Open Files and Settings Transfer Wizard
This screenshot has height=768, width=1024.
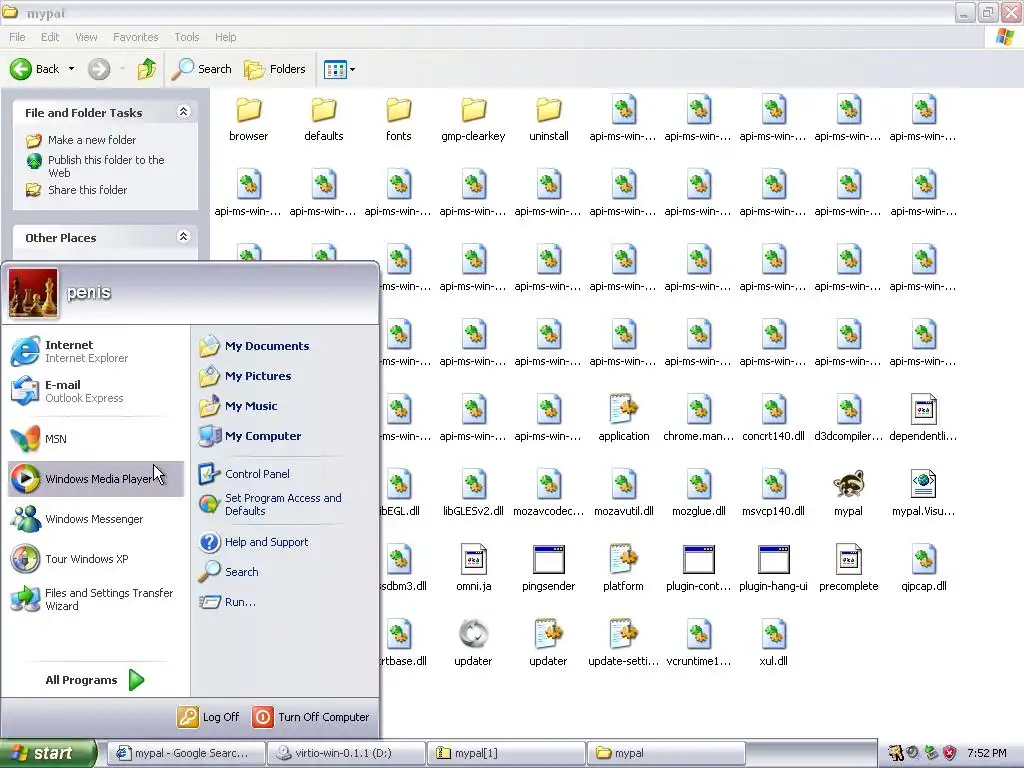click(95, 599)
